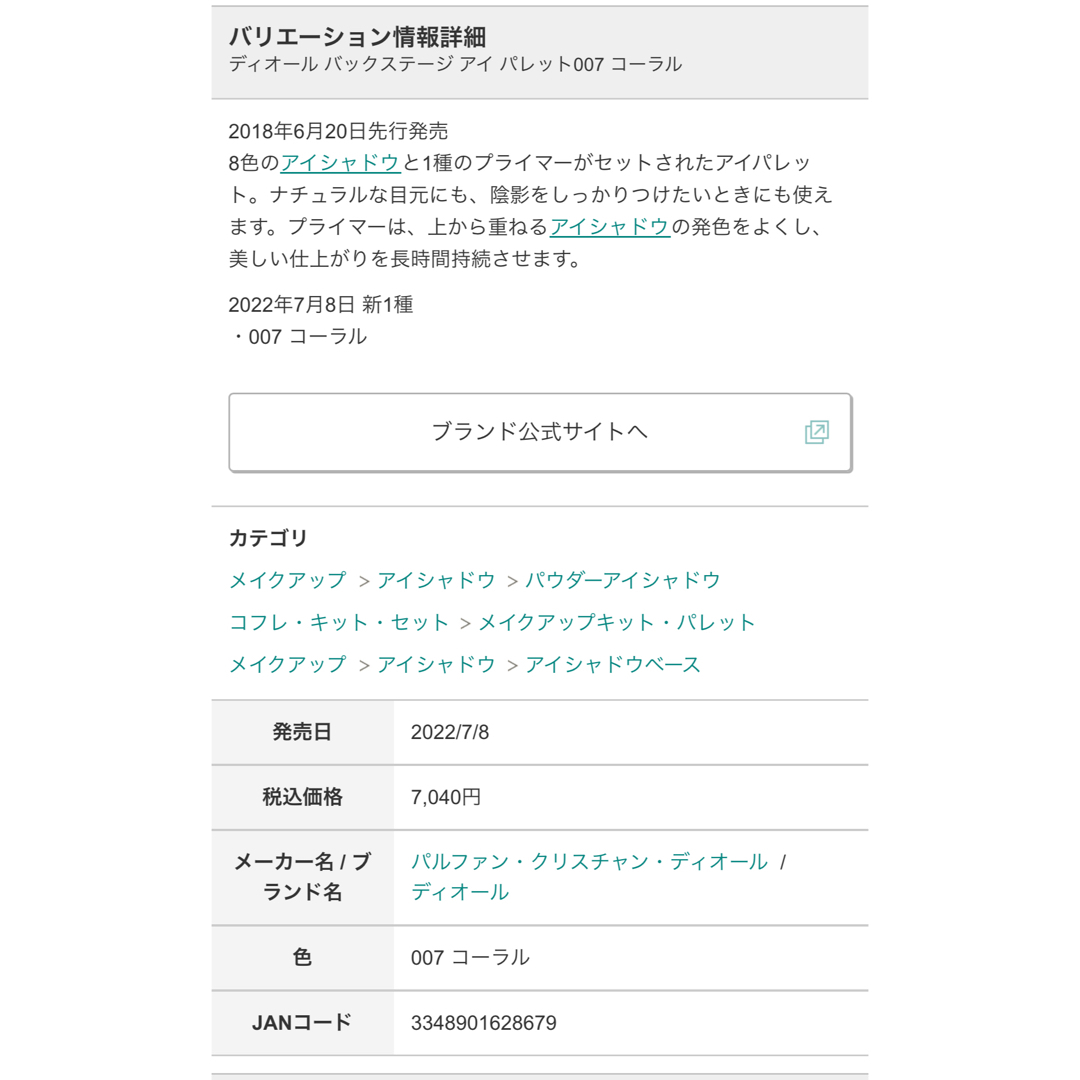Go to the アイシャドウベース category

click(x=613, y=664)
